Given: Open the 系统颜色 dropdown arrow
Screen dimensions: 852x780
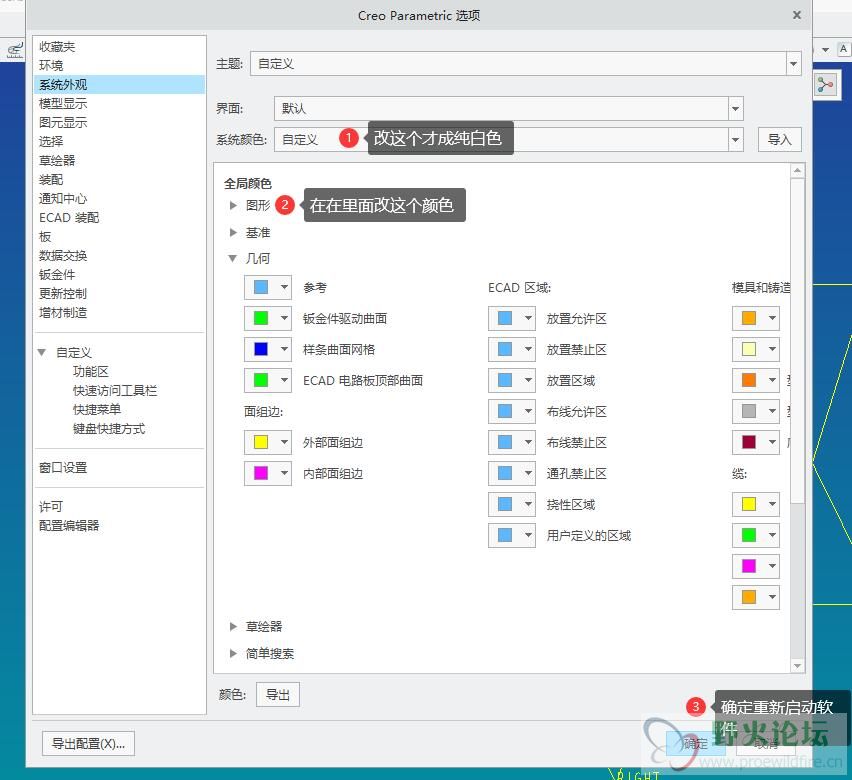Looking at the screenshot, I should (735, 140).
